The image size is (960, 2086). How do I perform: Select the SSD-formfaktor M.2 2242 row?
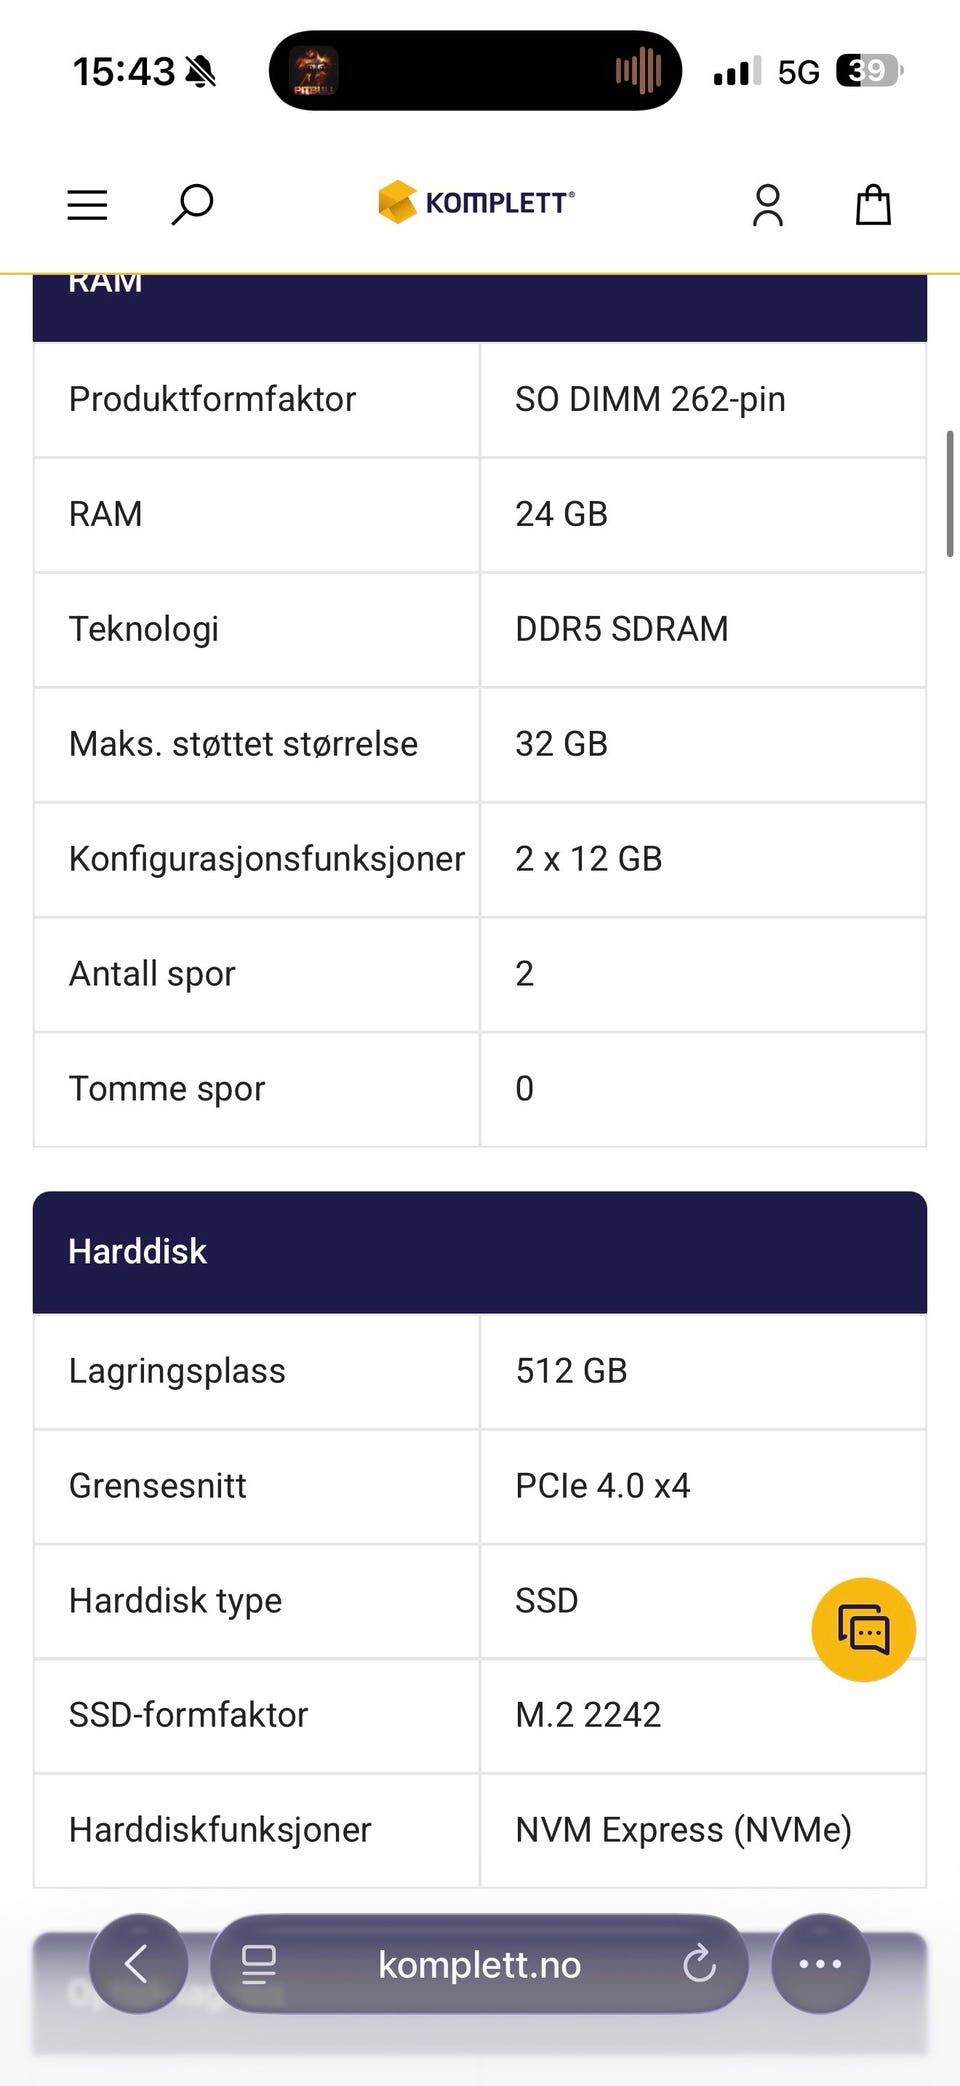(x=479, y=1715)
